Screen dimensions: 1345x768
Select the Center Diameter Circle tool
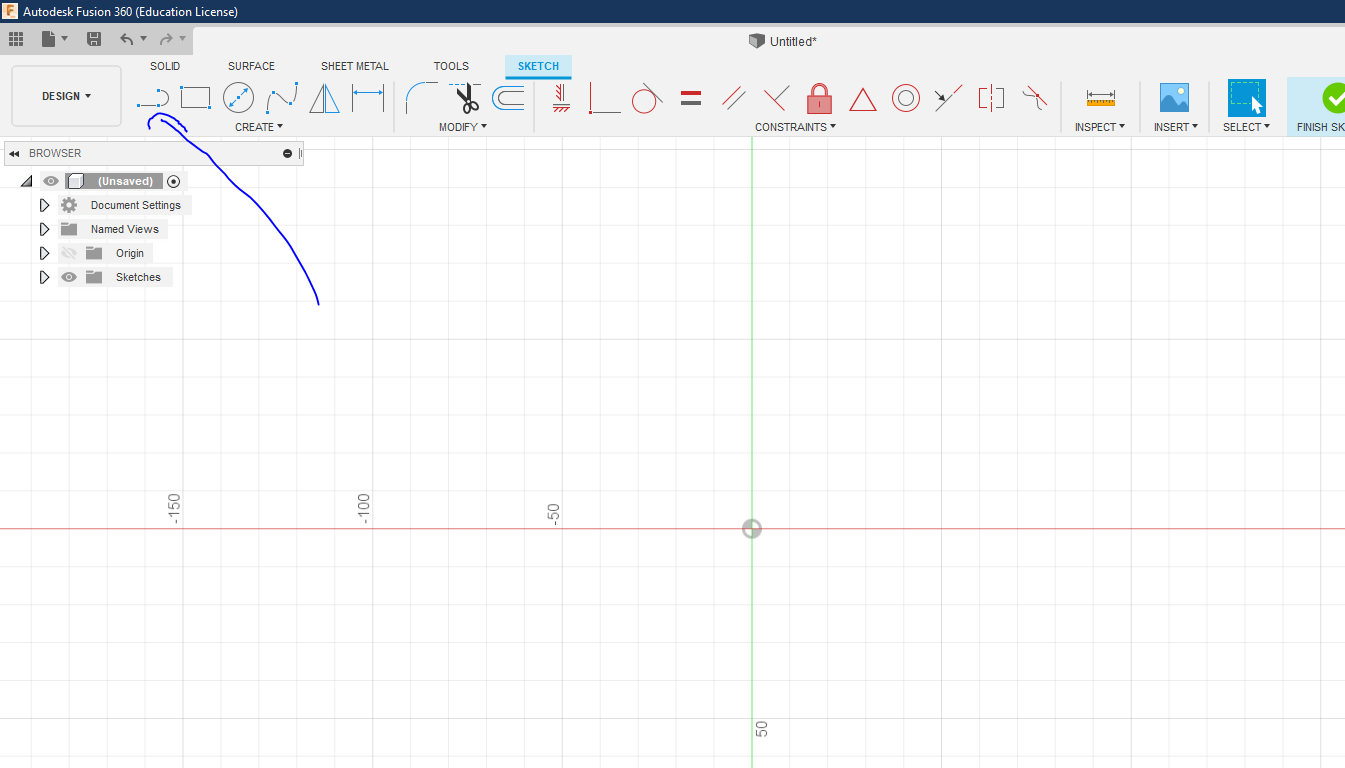pyautogui.click(x=238, y=98)
